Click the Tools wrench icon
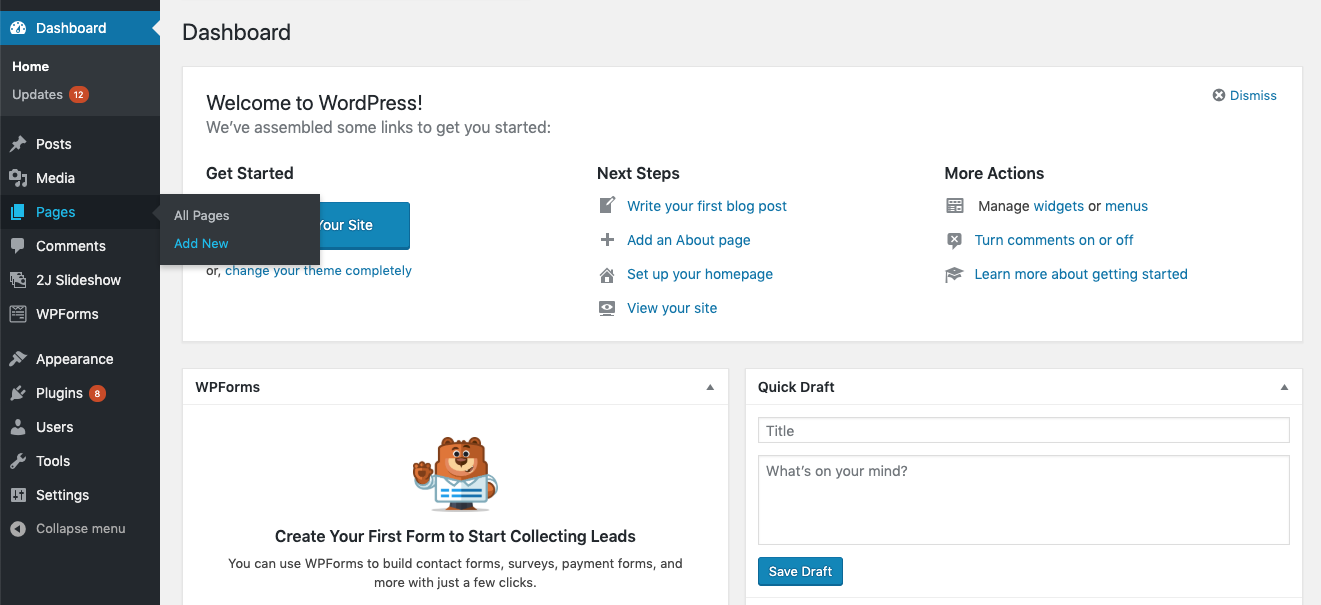This screenshot has width=1321, height=605. pos(18,461)
